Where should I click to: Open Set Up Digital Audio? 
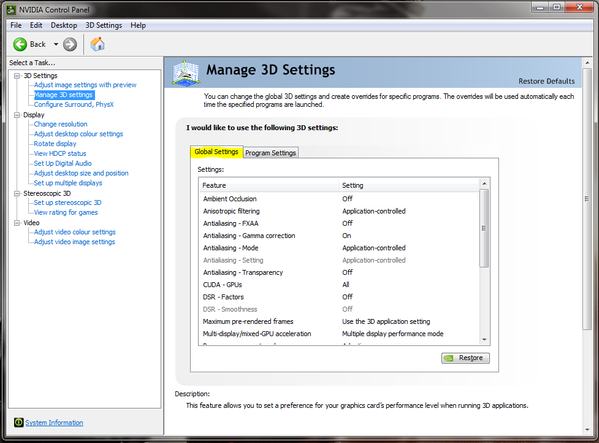click(x=63, y=163)
